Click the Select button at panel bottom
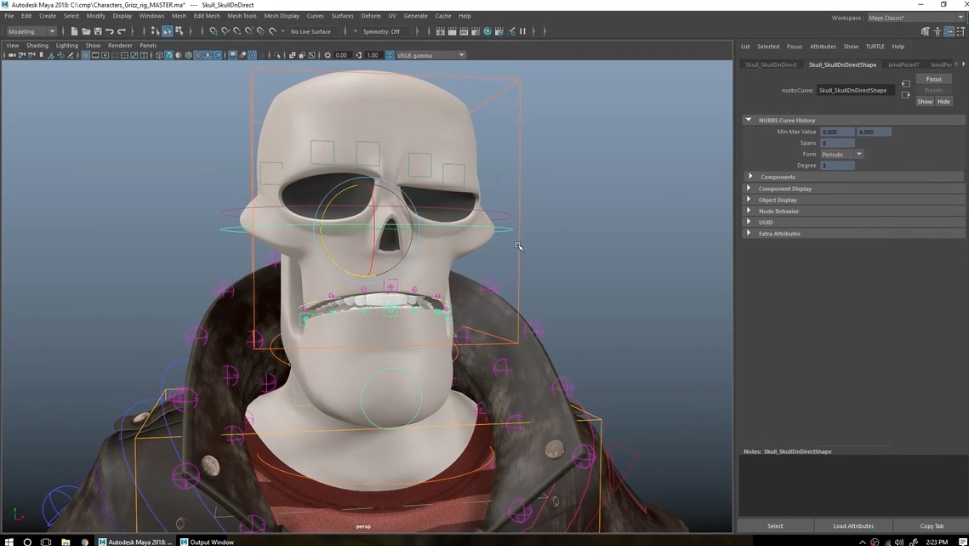The height and width of the screenshot is (546, 969). tap(775, 526)
